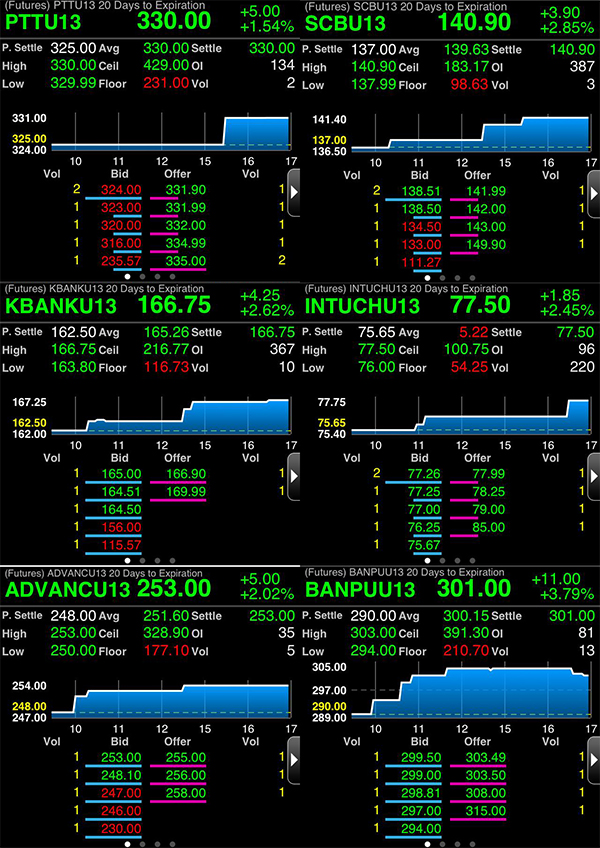
Task: Select KBANKU13 last price 166.75
Action: 174,304
